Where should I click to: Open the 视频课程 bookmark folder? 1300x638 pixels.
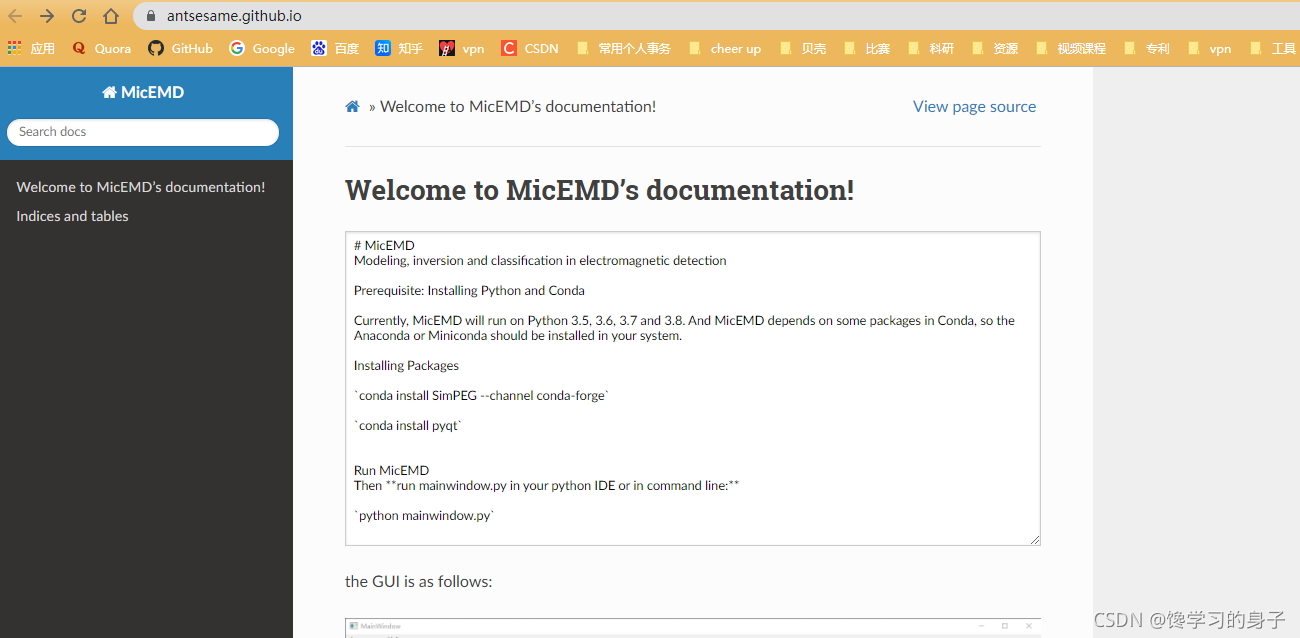click(1071, 48)
